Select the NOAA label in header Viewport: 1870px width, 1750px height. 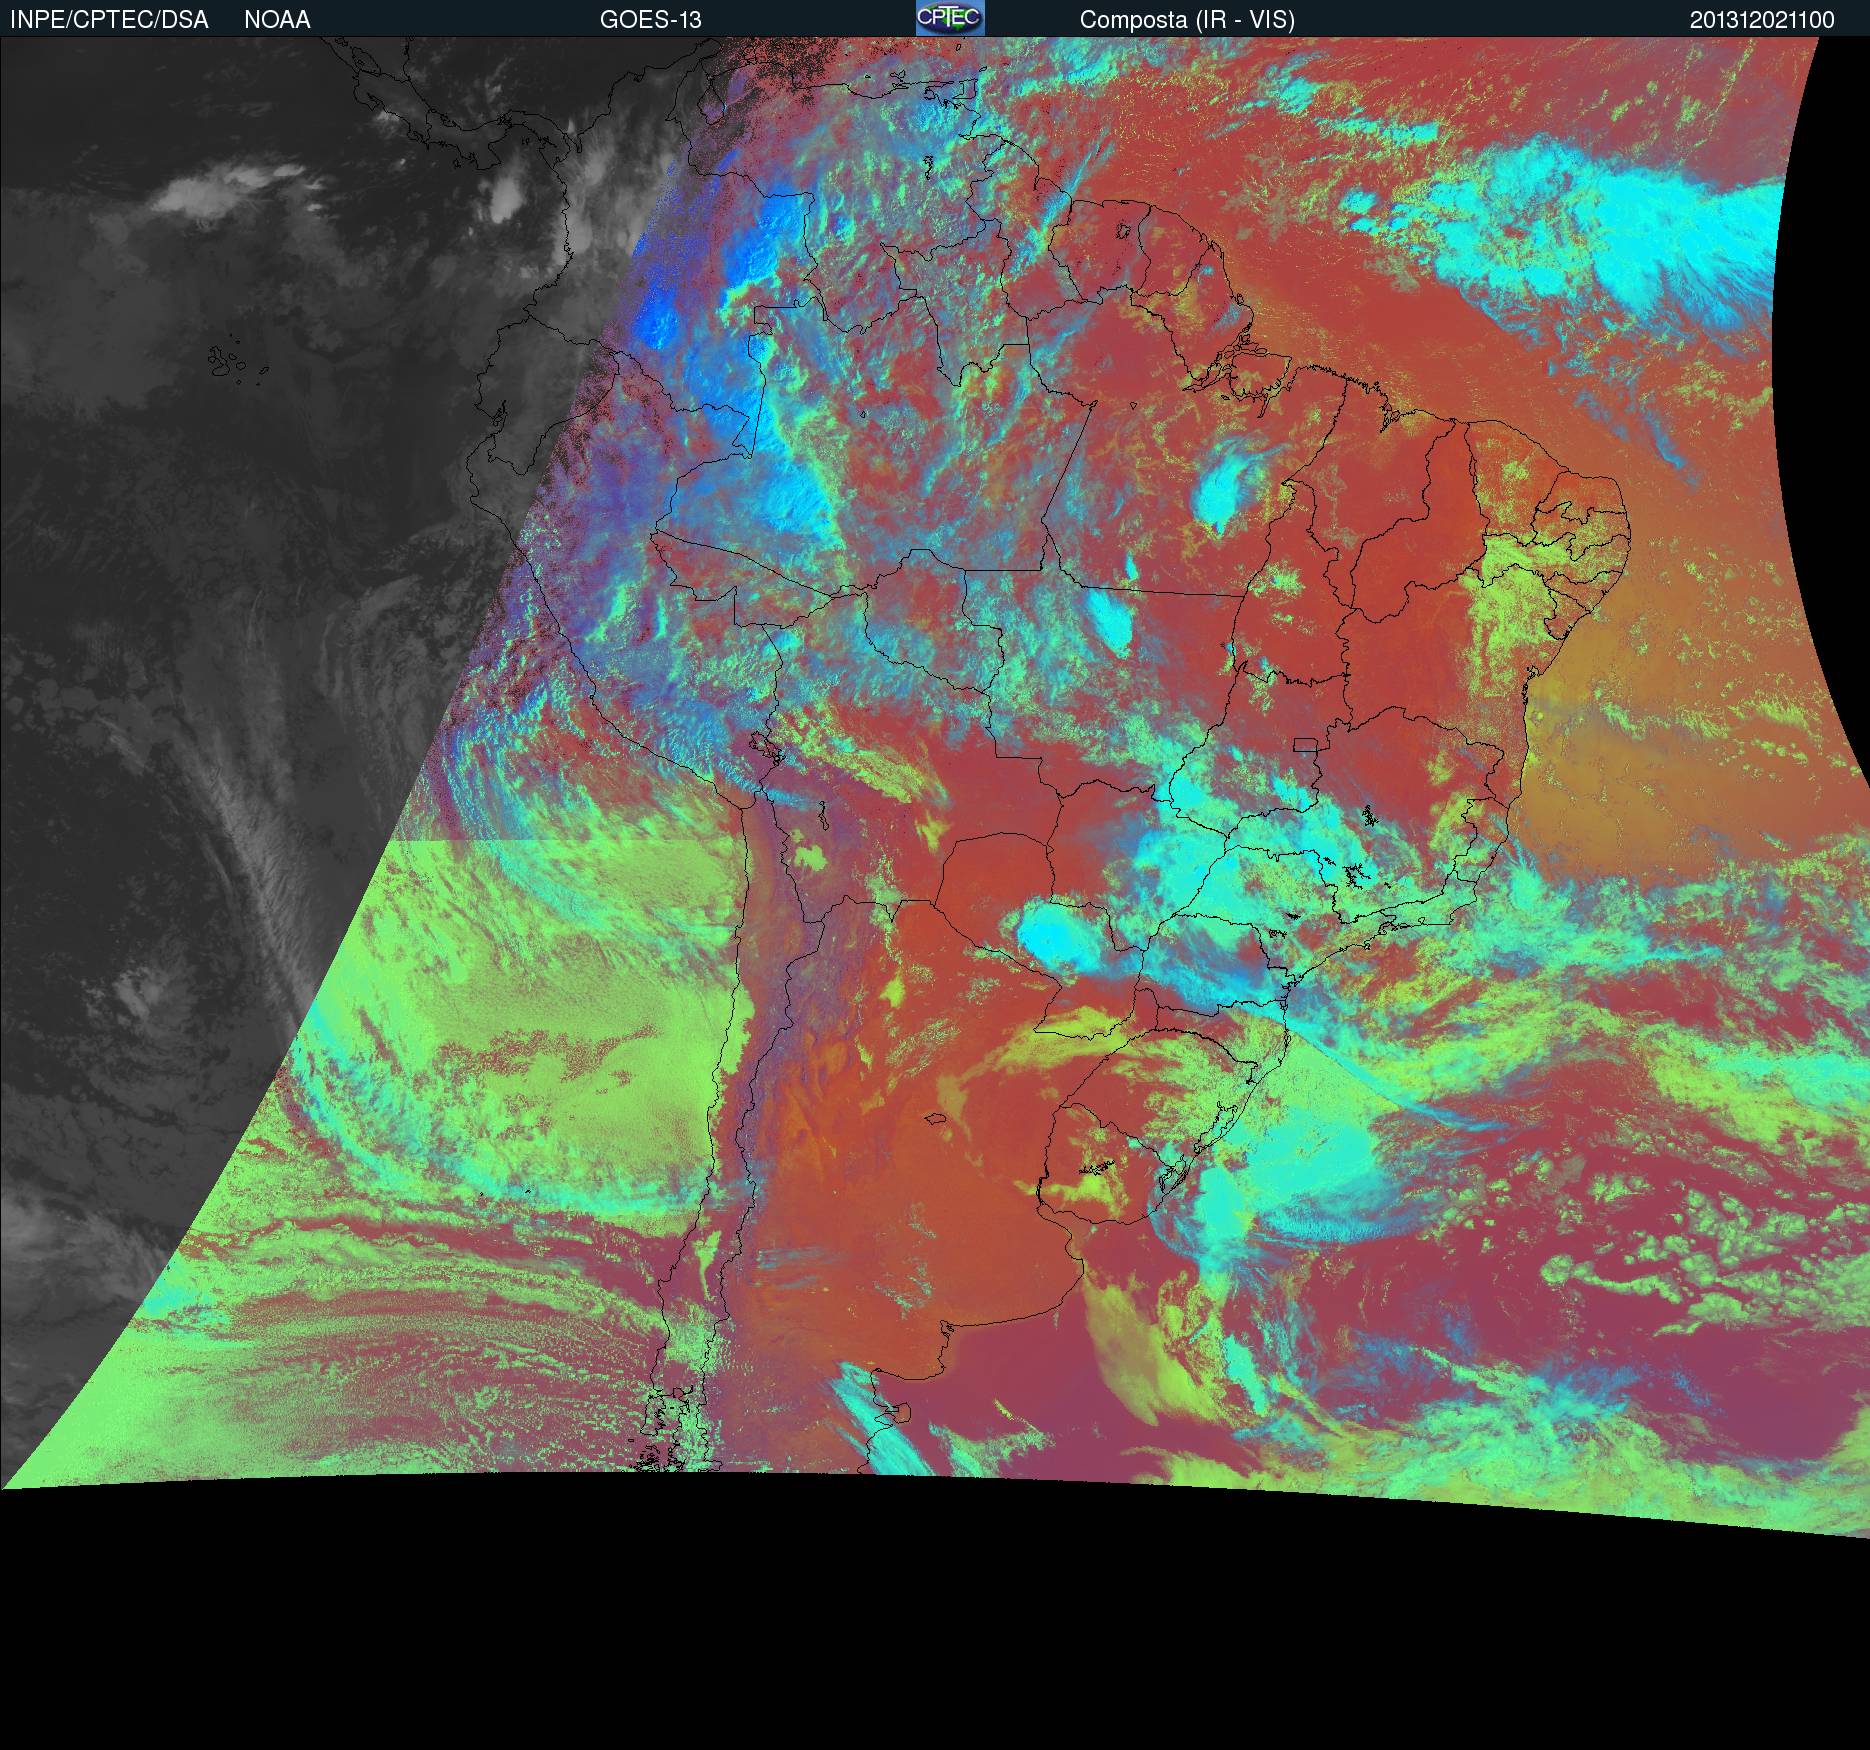pos(277,20)
